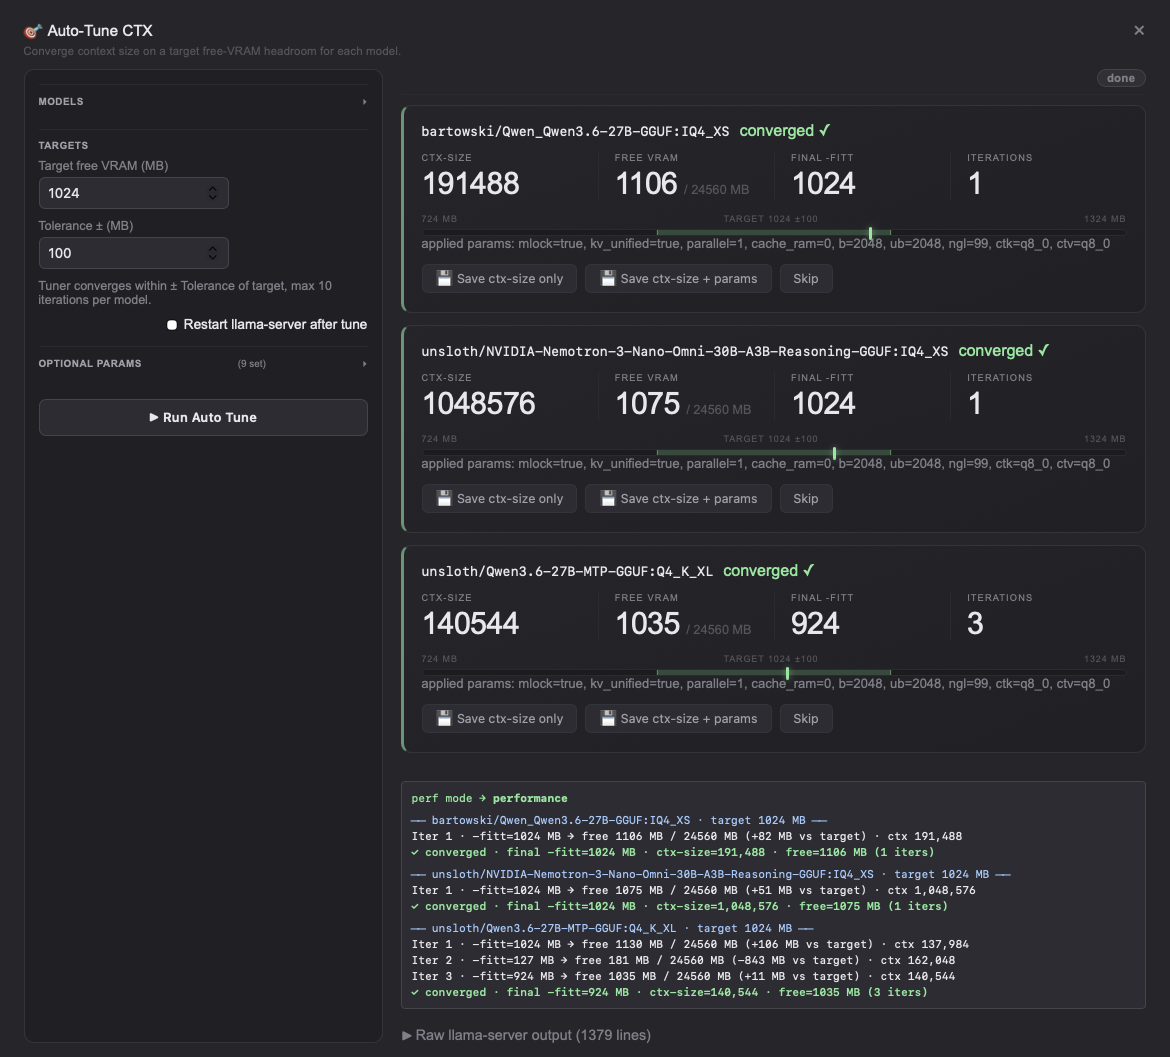Save ctx-size only for bartowski Qwen3.6-27B IQ4_XS

(499, 278)
